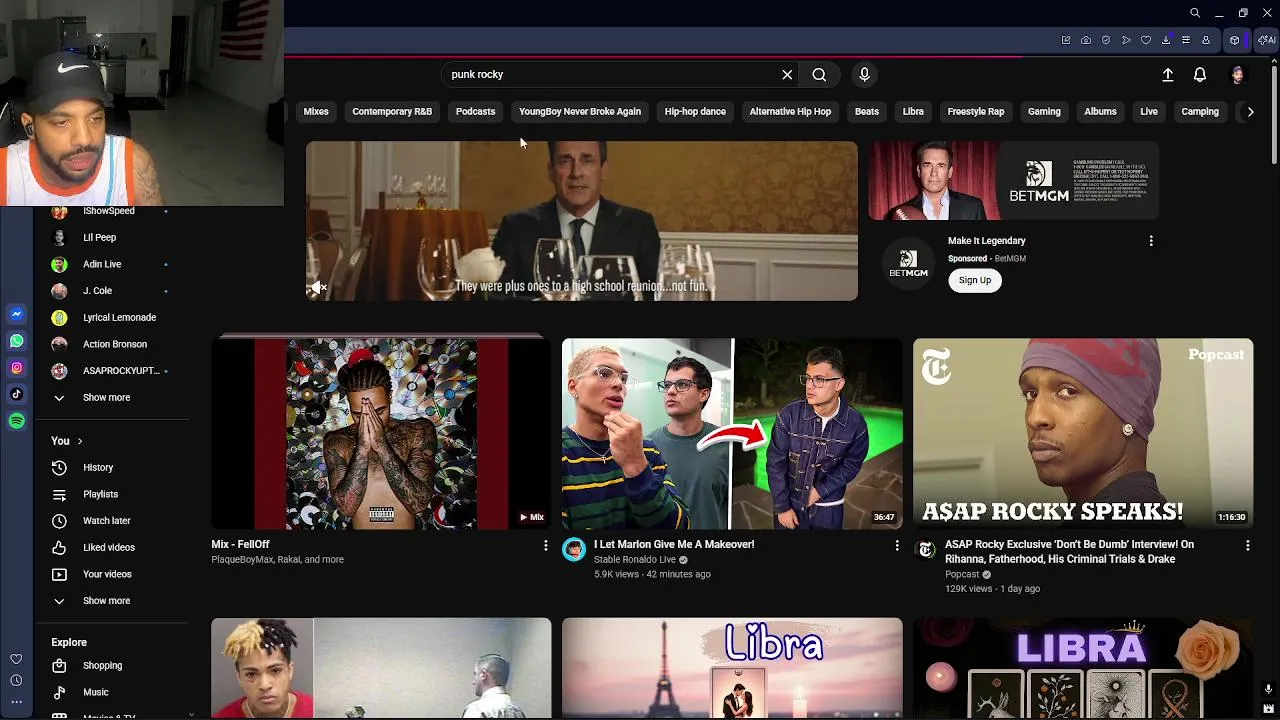Open the browser shield privacy icon
Screen dimensions: 1280x720
(1106, 40)
